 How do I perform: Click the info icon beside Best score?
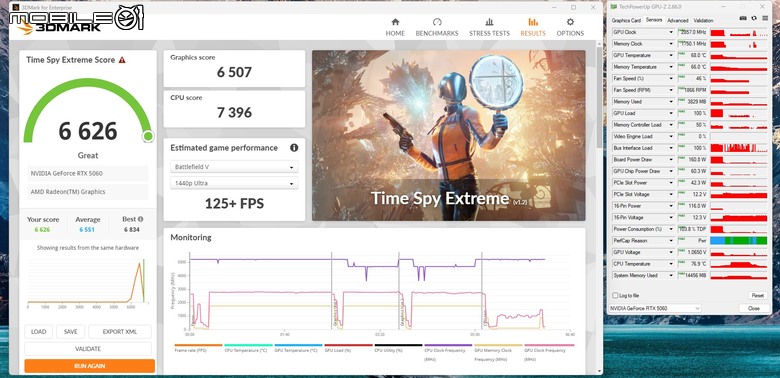point(141,219)
